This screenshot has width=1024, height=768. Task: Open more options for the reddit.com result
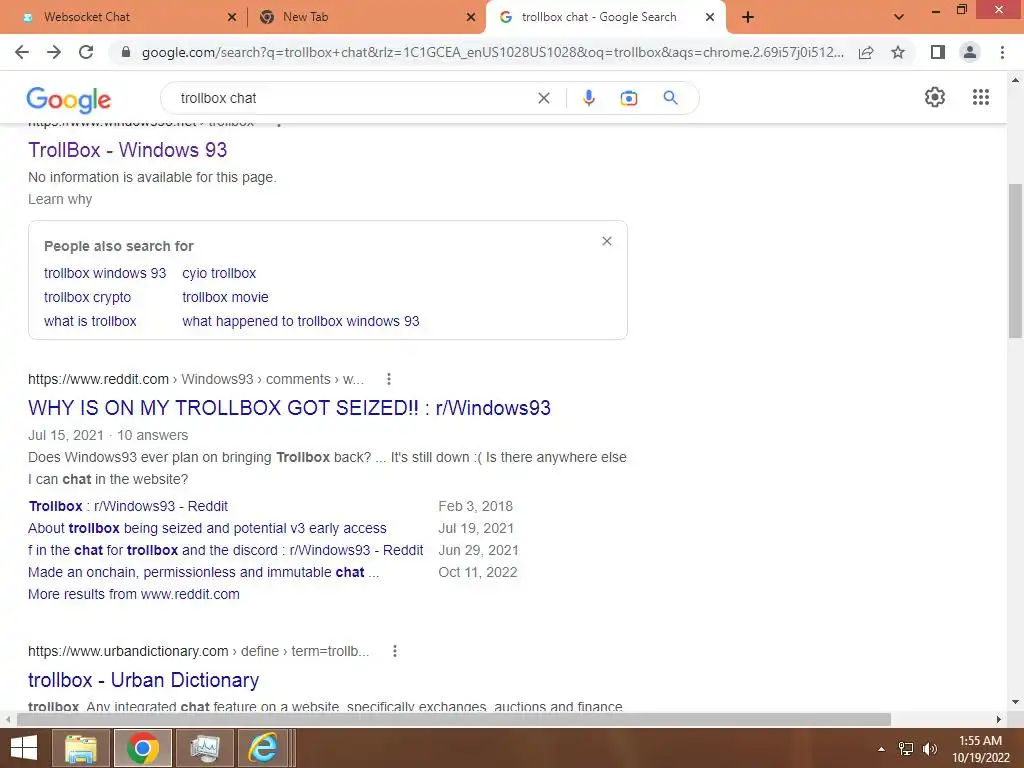(x=389, y=379)
